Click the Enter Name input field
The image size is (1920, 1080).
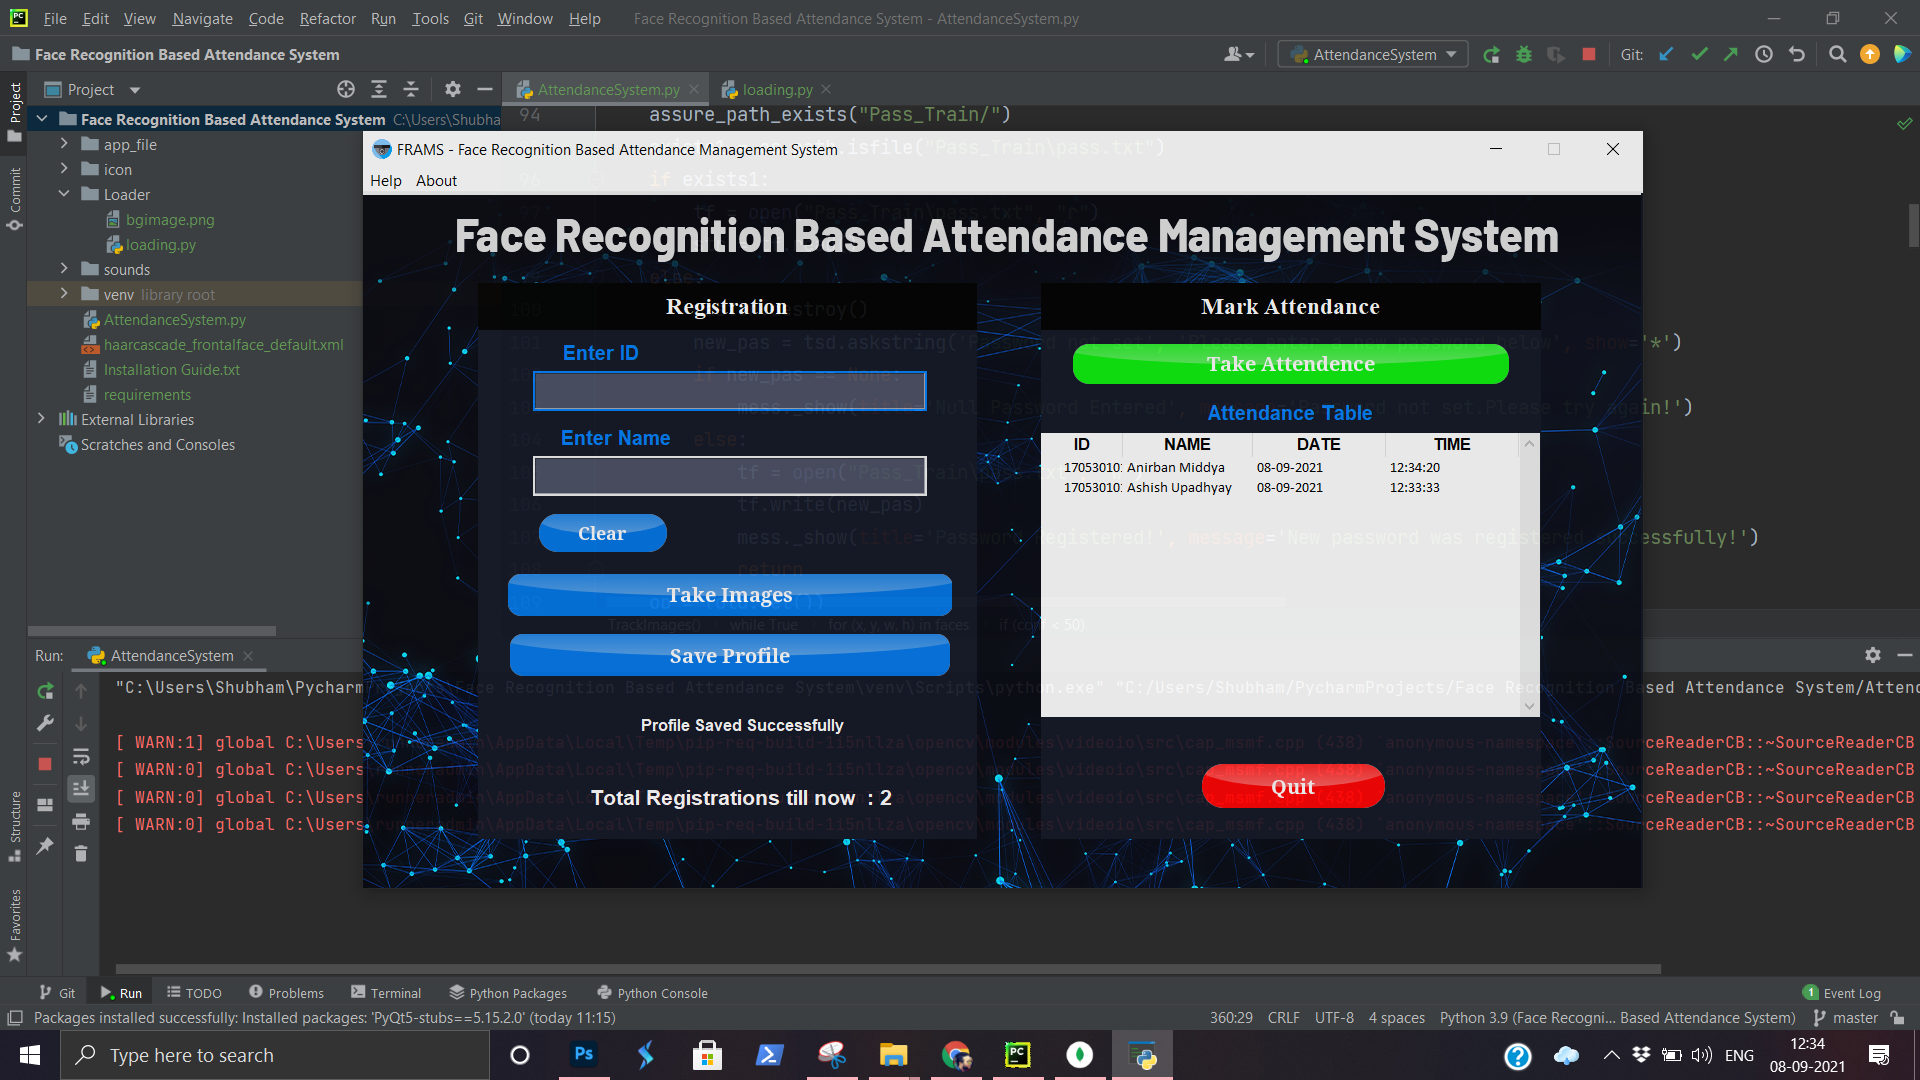[729, 476]
